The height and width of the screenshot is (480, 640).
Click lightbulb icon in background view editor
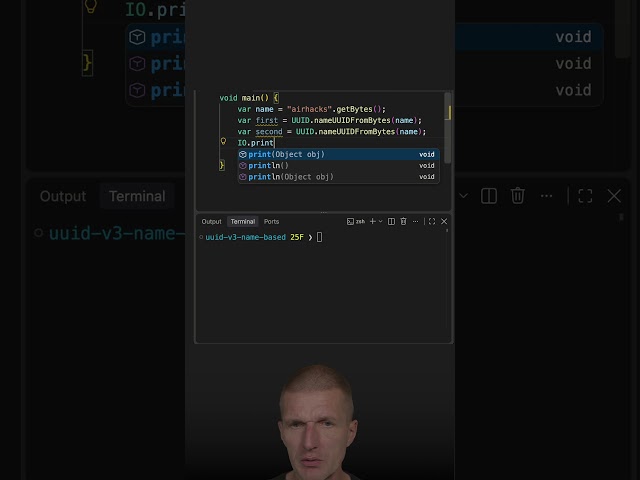(x=91, y=7)
